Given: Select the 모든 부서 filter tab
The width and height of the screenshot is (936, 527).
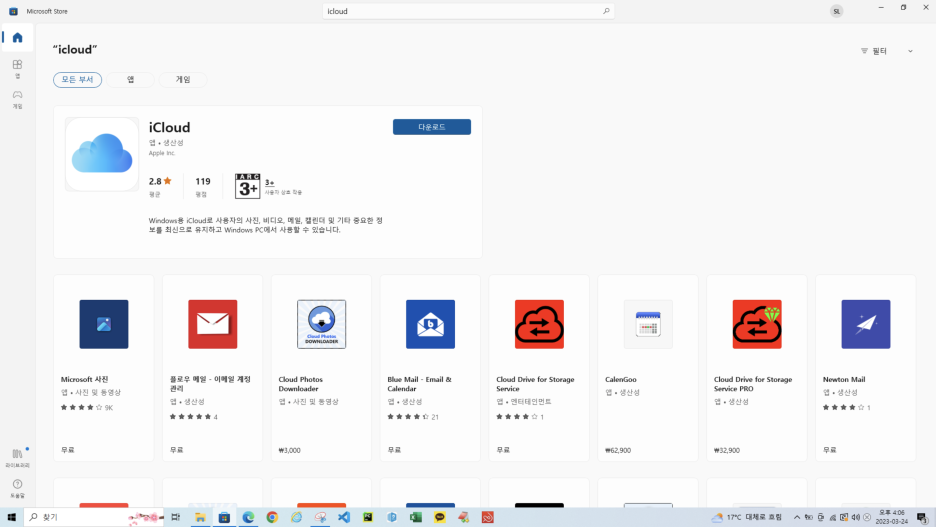Looking at the screenshot, I should coord(78,79).
